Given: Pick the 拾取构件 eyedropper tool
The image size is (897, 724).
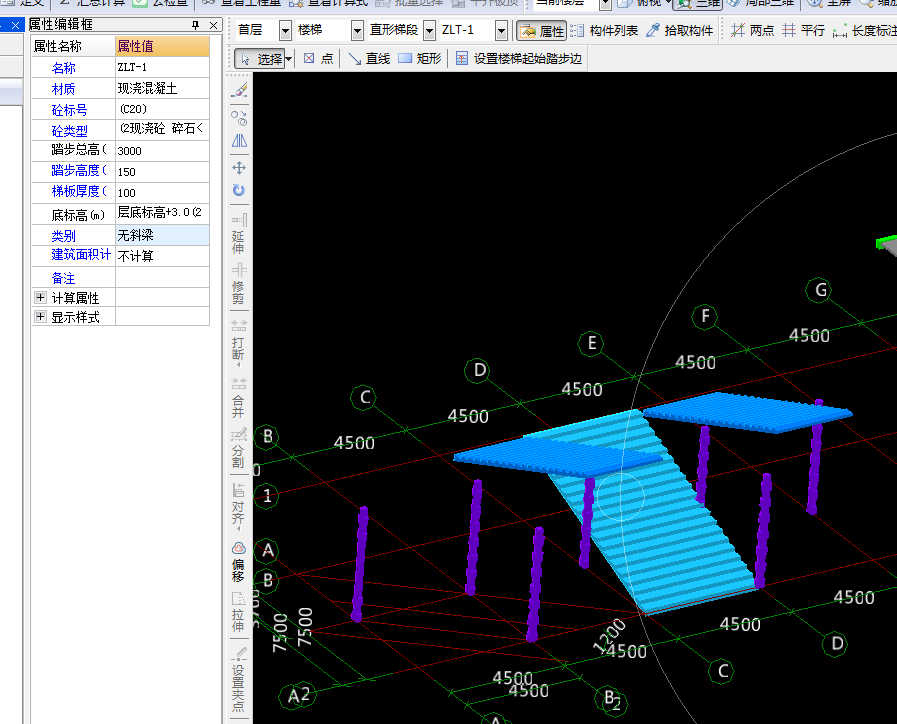Looking at the screenshot, I should tap(680, 31).
